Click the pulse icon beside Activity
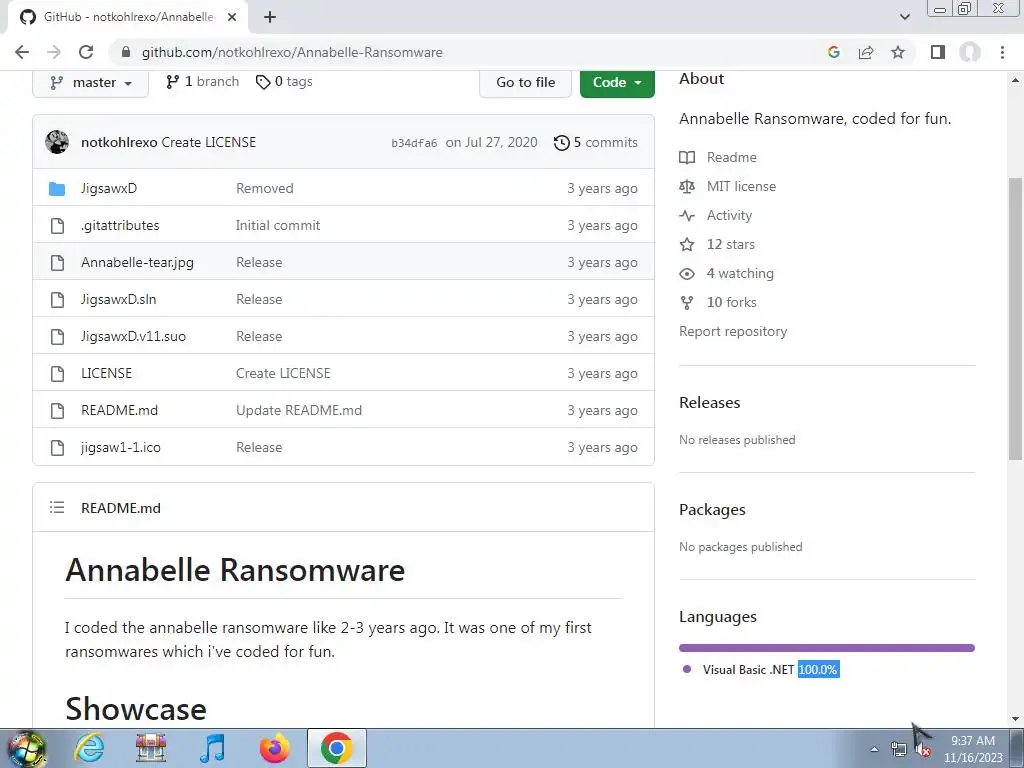 [687, 216]
